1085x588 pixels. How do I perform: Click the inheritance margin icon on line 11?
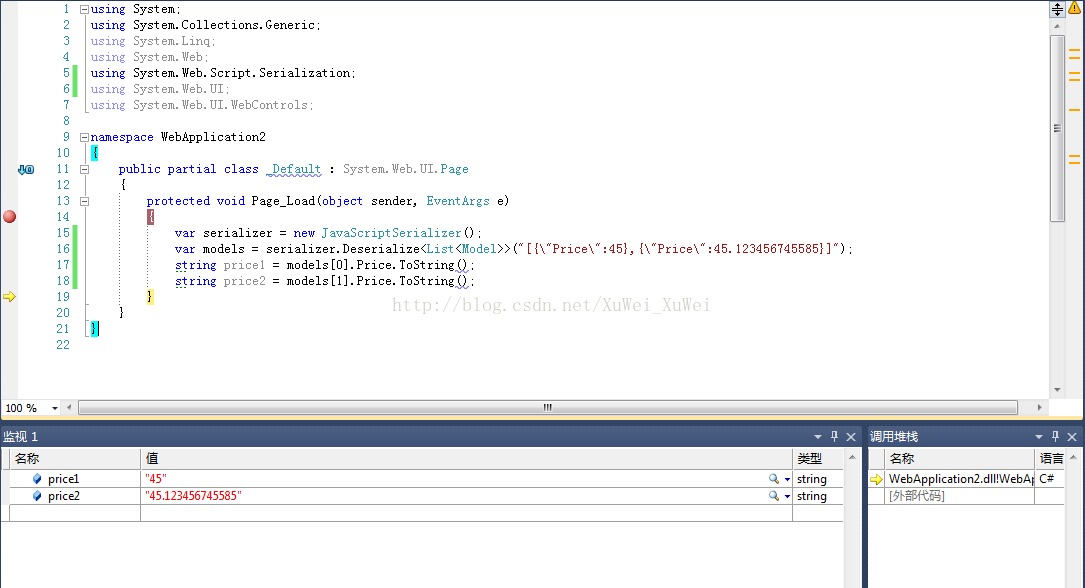pos(26,169)
